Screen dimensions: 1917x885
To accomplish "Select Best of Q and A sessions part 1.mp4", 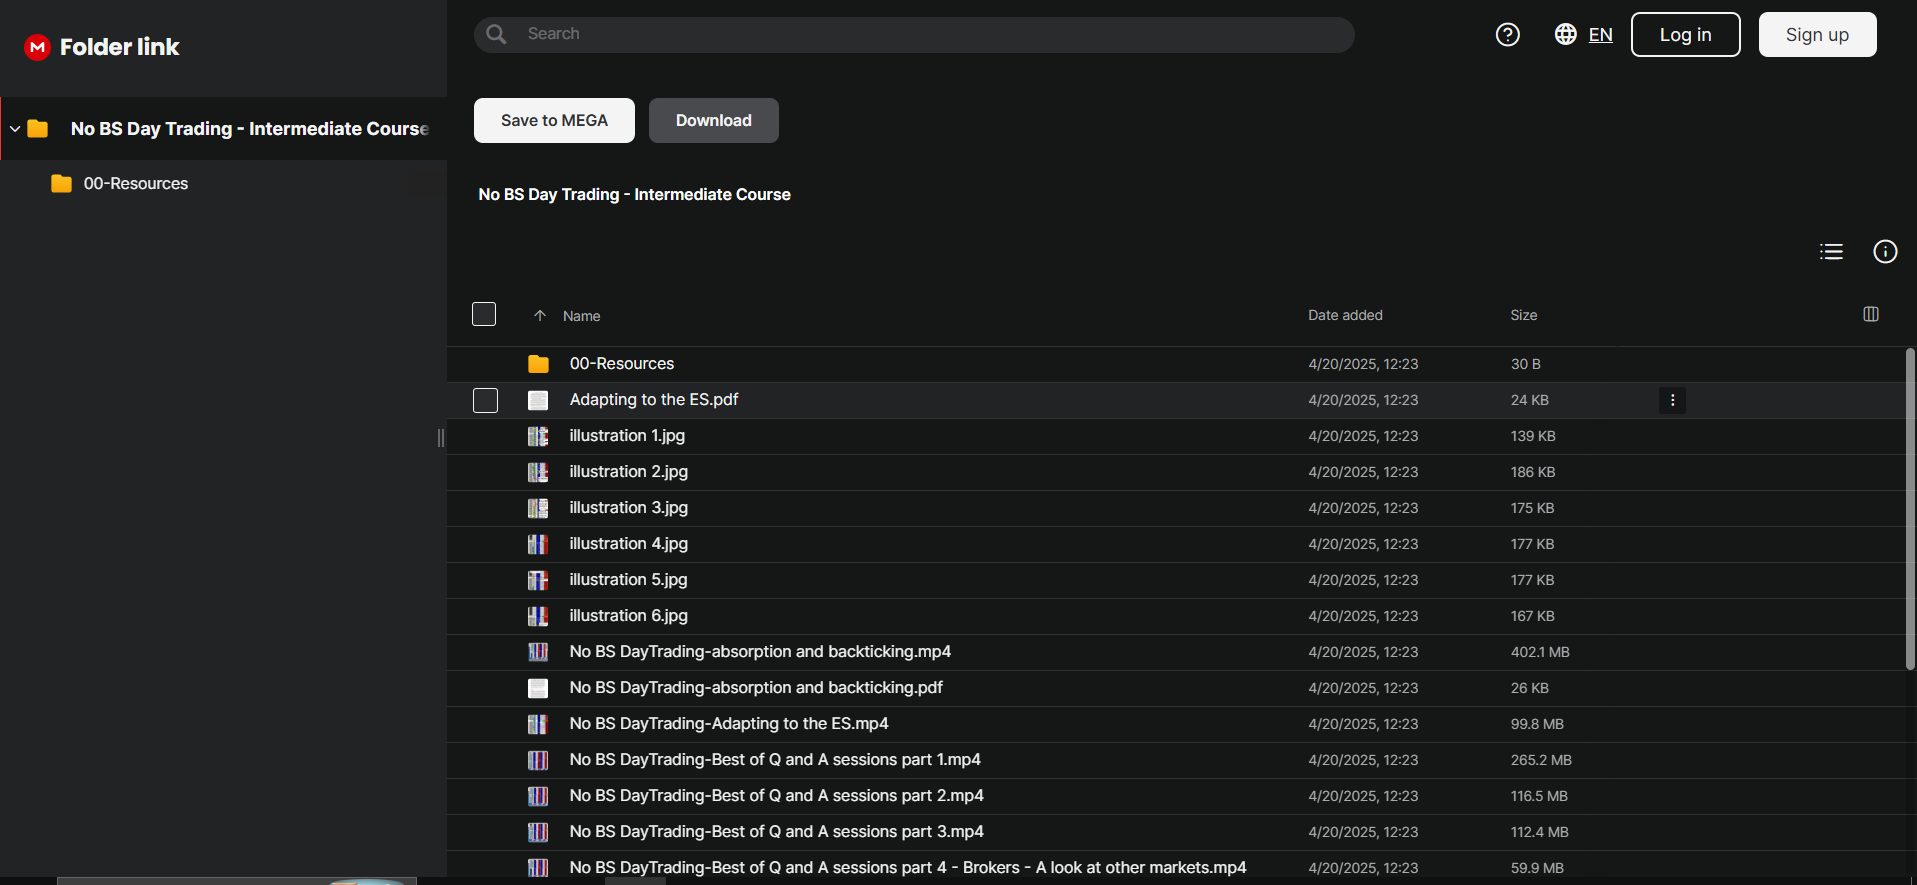I will point(775,760).
